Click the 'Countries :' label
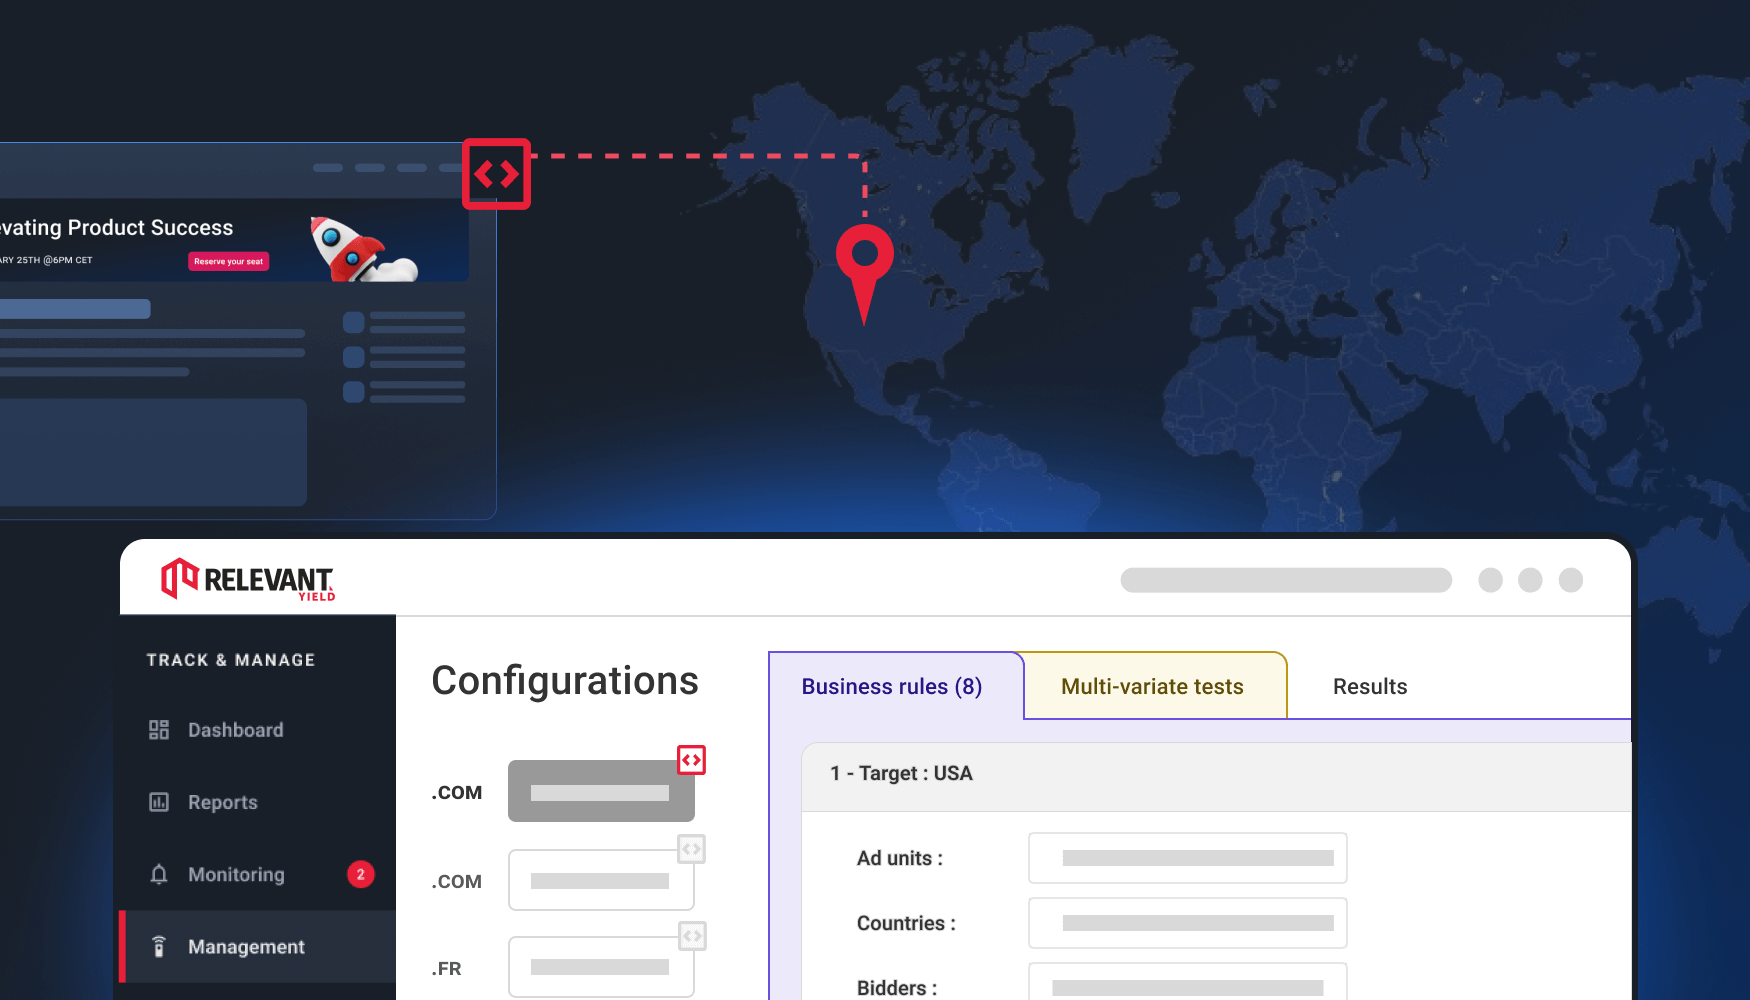The height and width of the screenshot is (1000, 1750). (x=906, y=923)
